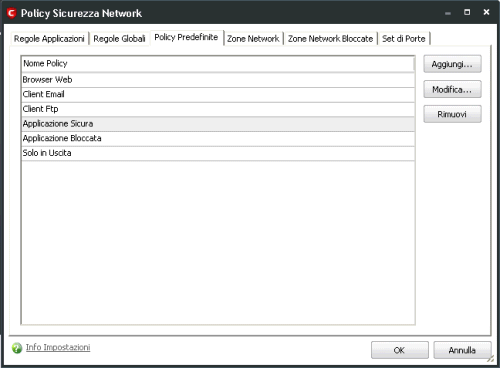Minimize the Policy Sicurezza Network window

click(x=448, y=13)
